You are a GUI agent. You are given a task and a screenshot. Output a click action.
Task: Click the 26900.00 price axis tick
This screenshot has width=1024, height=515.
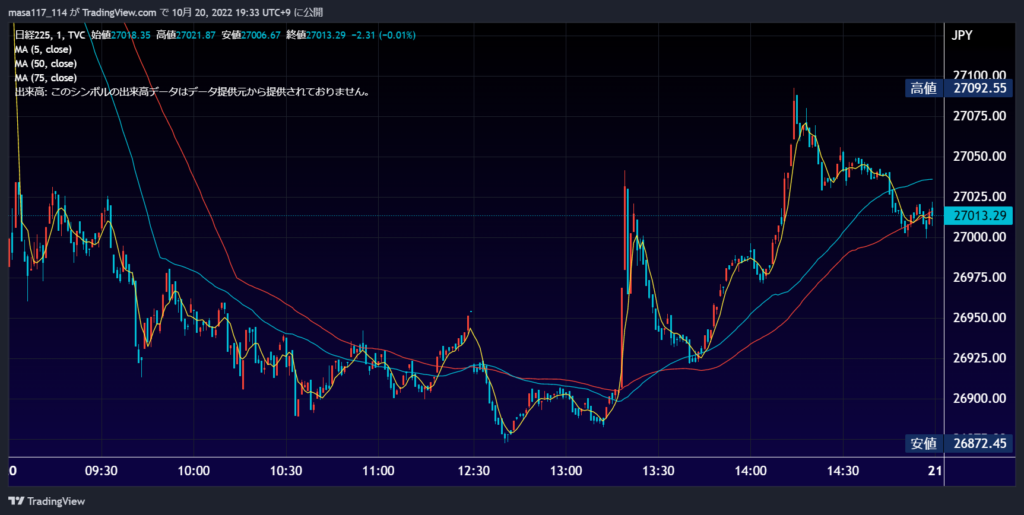(980, 399)
